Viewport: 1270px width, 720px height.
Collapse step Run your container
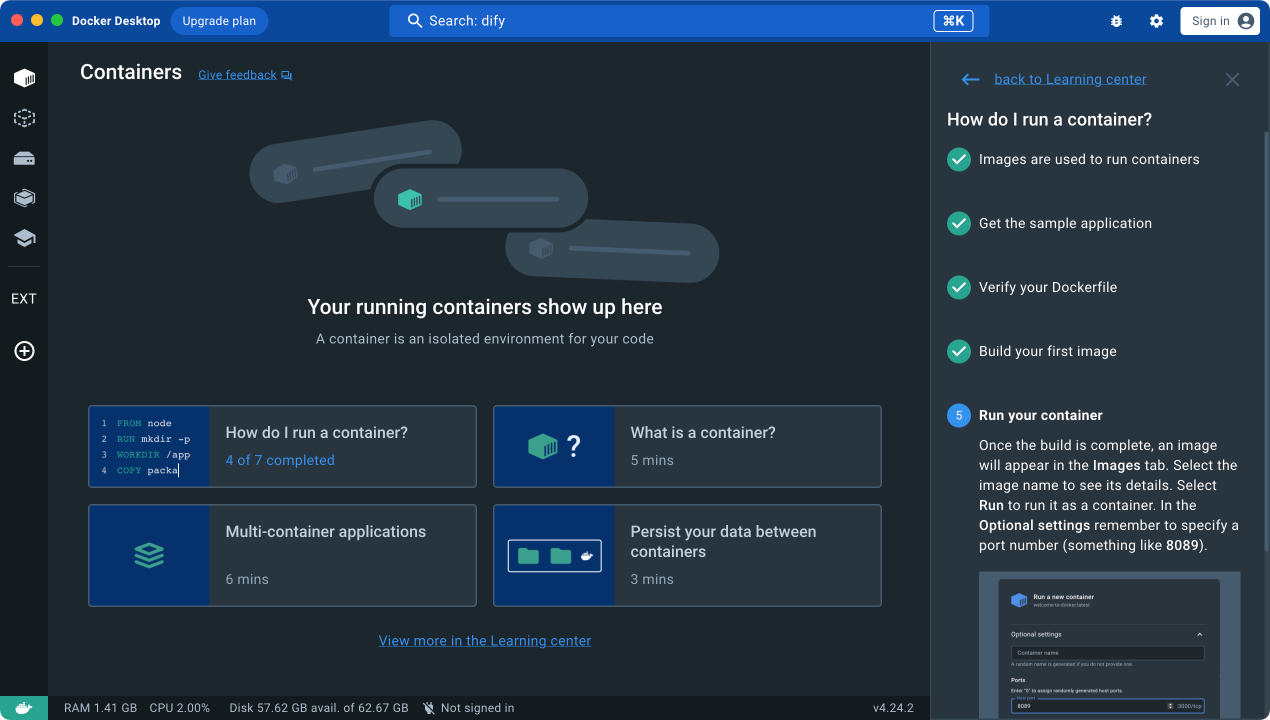tap(1041, 415)
